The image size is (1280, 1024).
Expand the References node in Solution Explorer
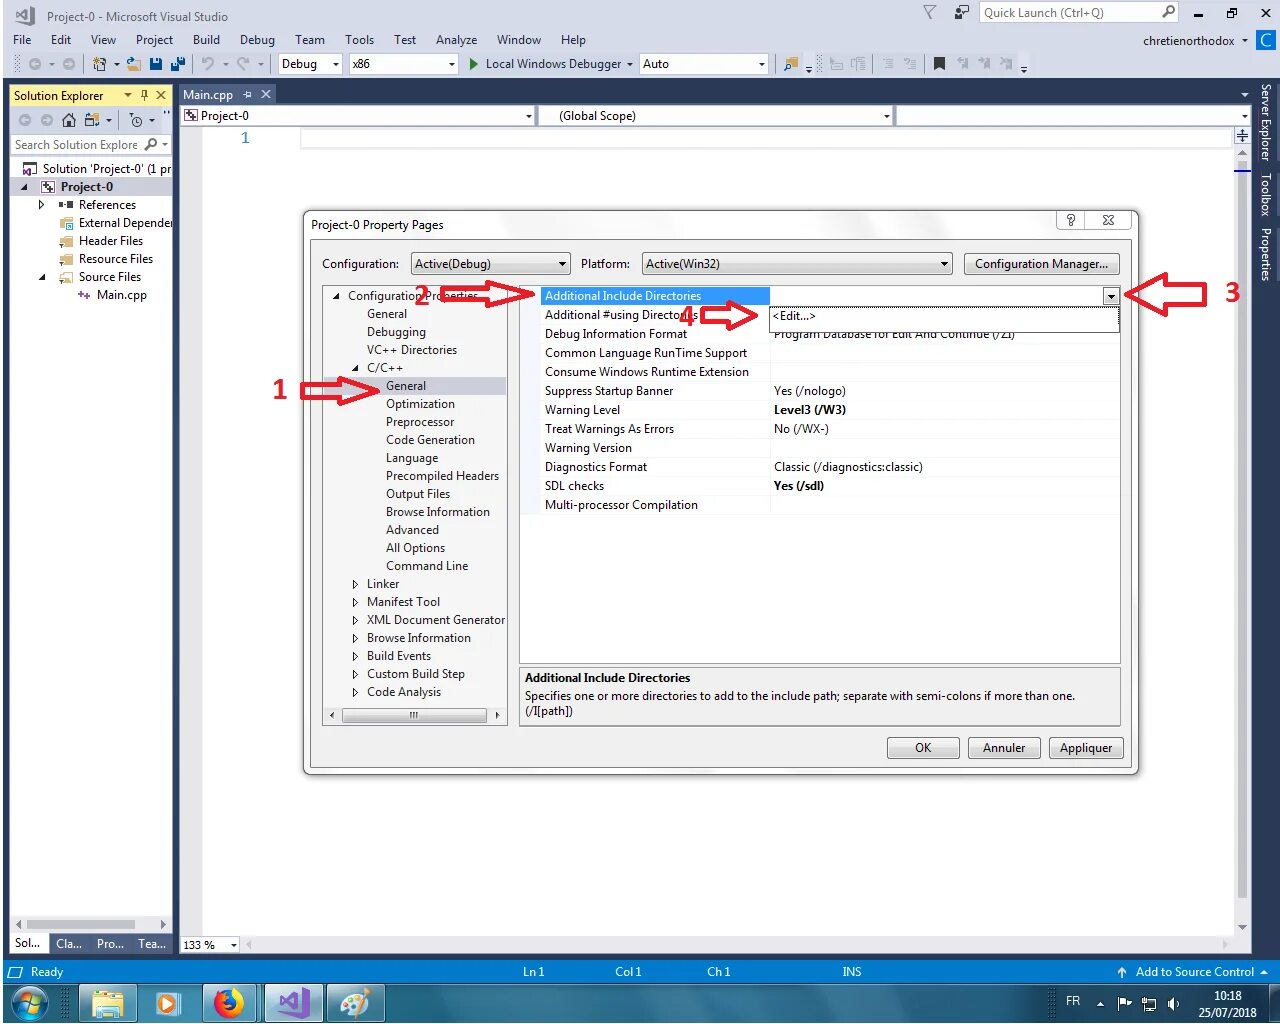tap(42, 204)
